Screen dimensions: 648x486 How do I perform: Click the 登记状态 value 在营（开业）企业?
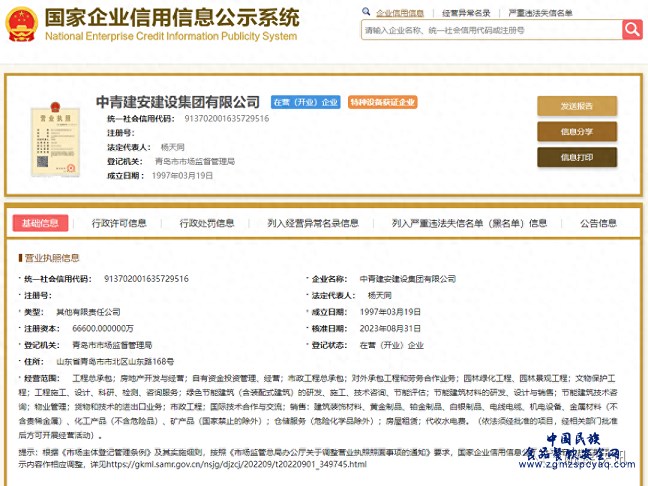tap(391, 345)
